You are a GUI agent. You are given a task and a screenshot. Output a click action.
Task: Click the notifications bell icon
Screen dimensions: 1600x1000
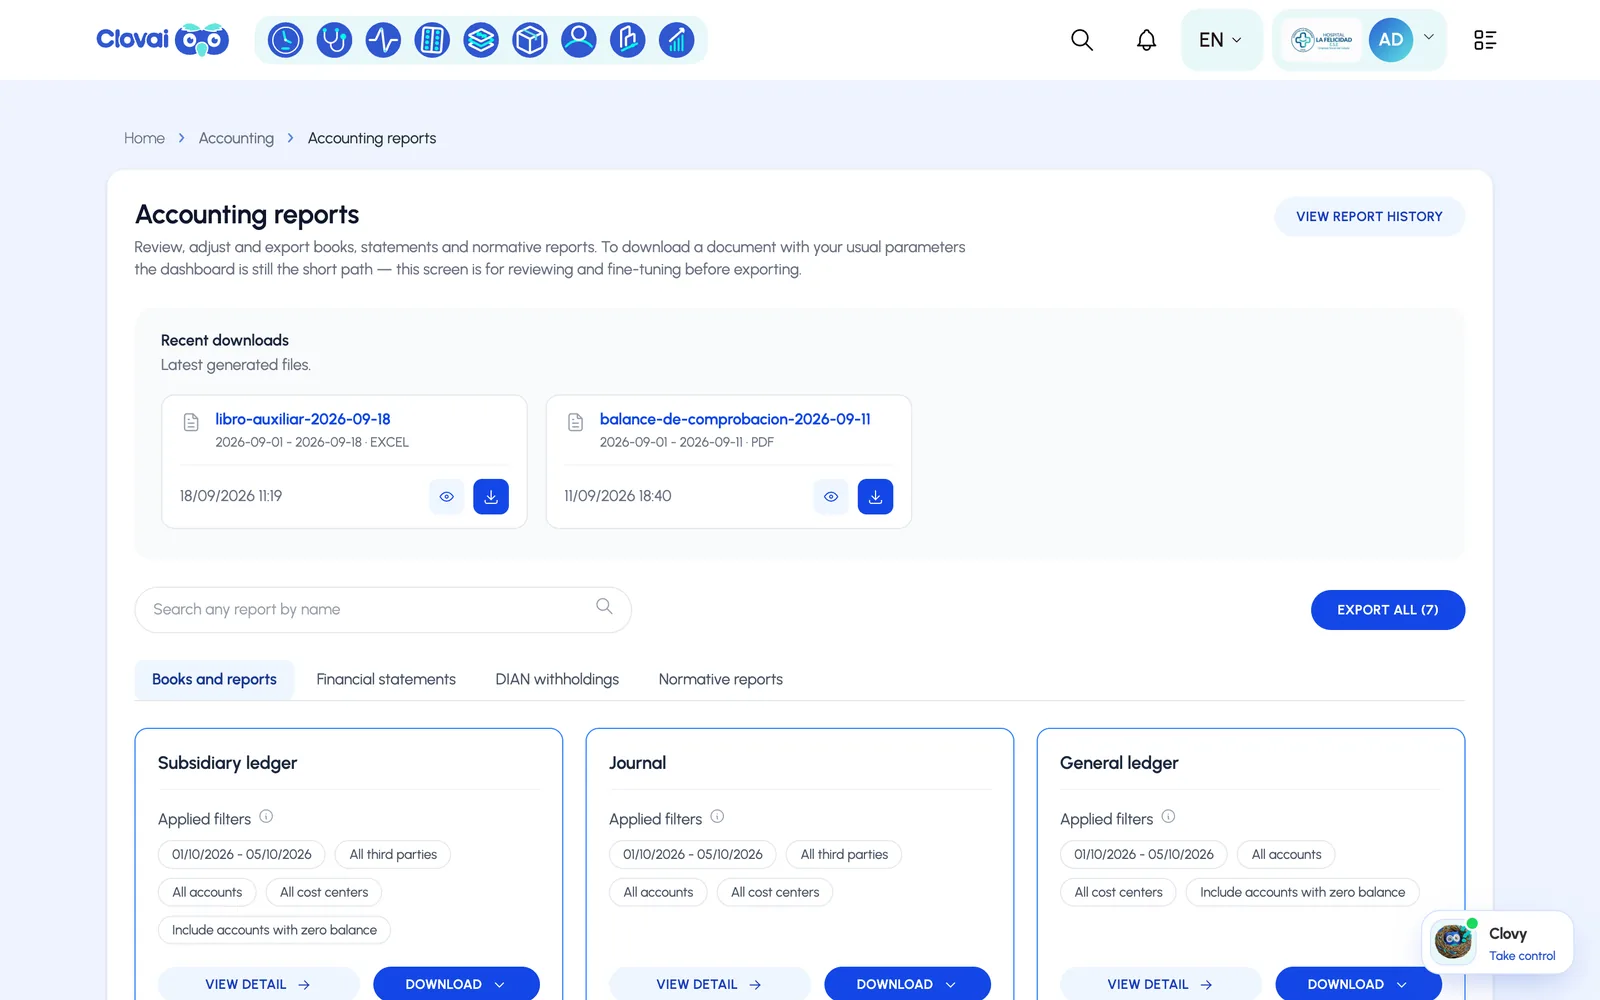(x=1146, y=40)
